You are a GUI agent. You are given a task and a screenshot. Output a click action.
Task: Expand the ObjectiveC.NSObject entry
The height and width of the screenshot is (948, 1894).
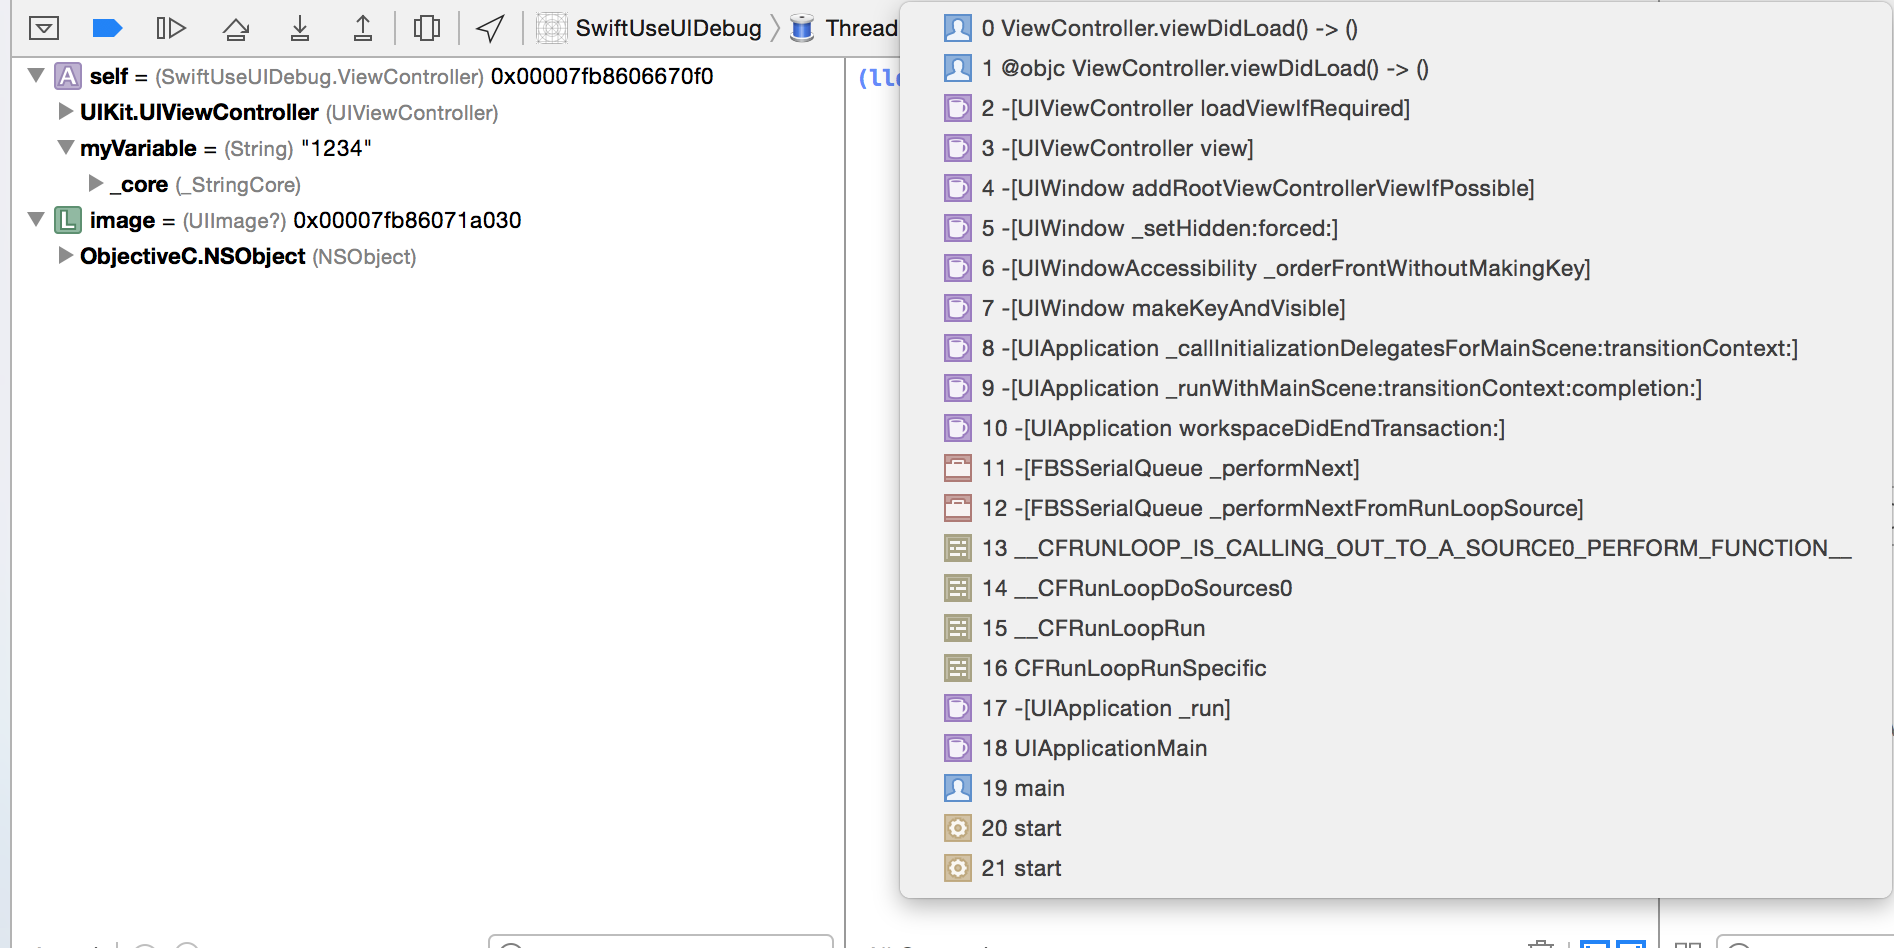pos(65,255)
